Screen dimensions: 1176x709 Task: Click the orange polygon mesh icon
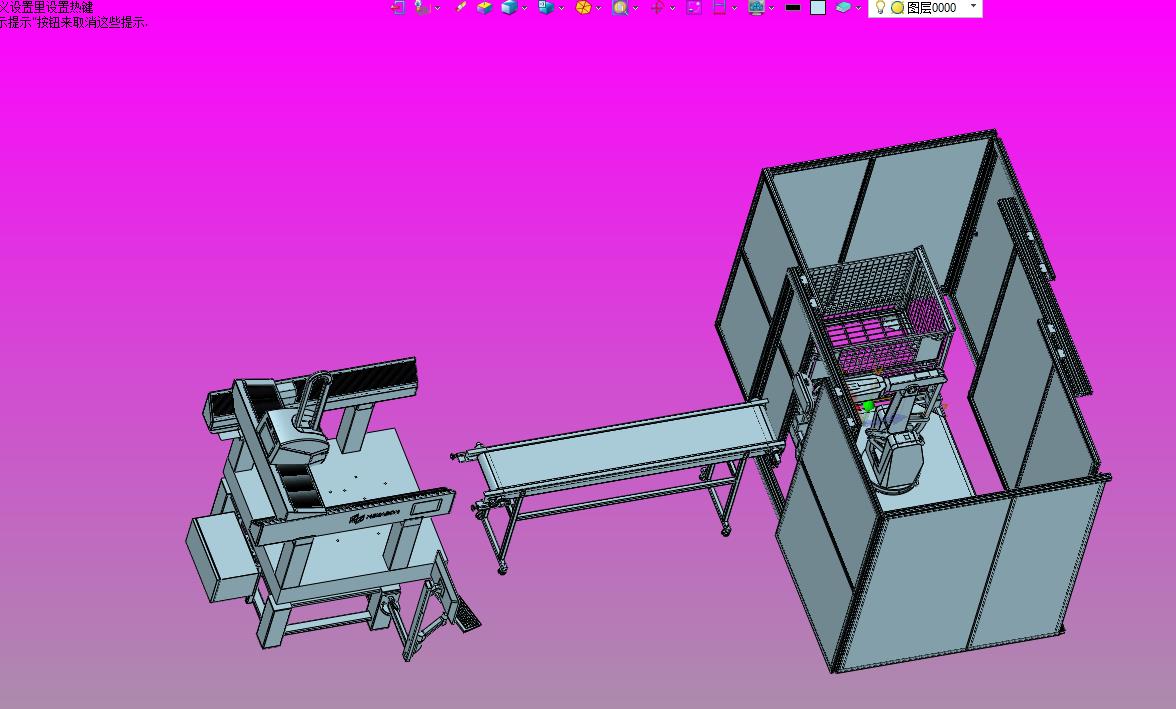(583, 8)
